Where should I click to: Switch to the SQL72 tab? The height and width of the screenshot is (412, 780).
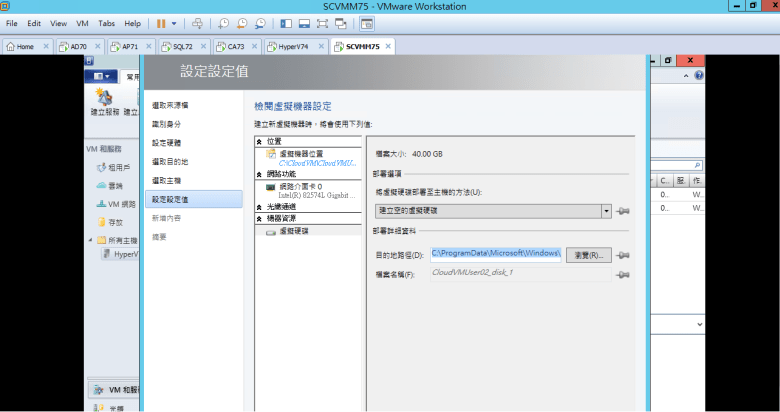point(181,47)
